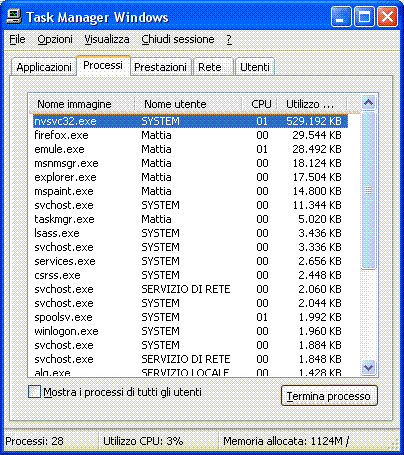This screenshot has height=455, width=404.
Task: Open the Visualizza menu
Action: point(107,39)
